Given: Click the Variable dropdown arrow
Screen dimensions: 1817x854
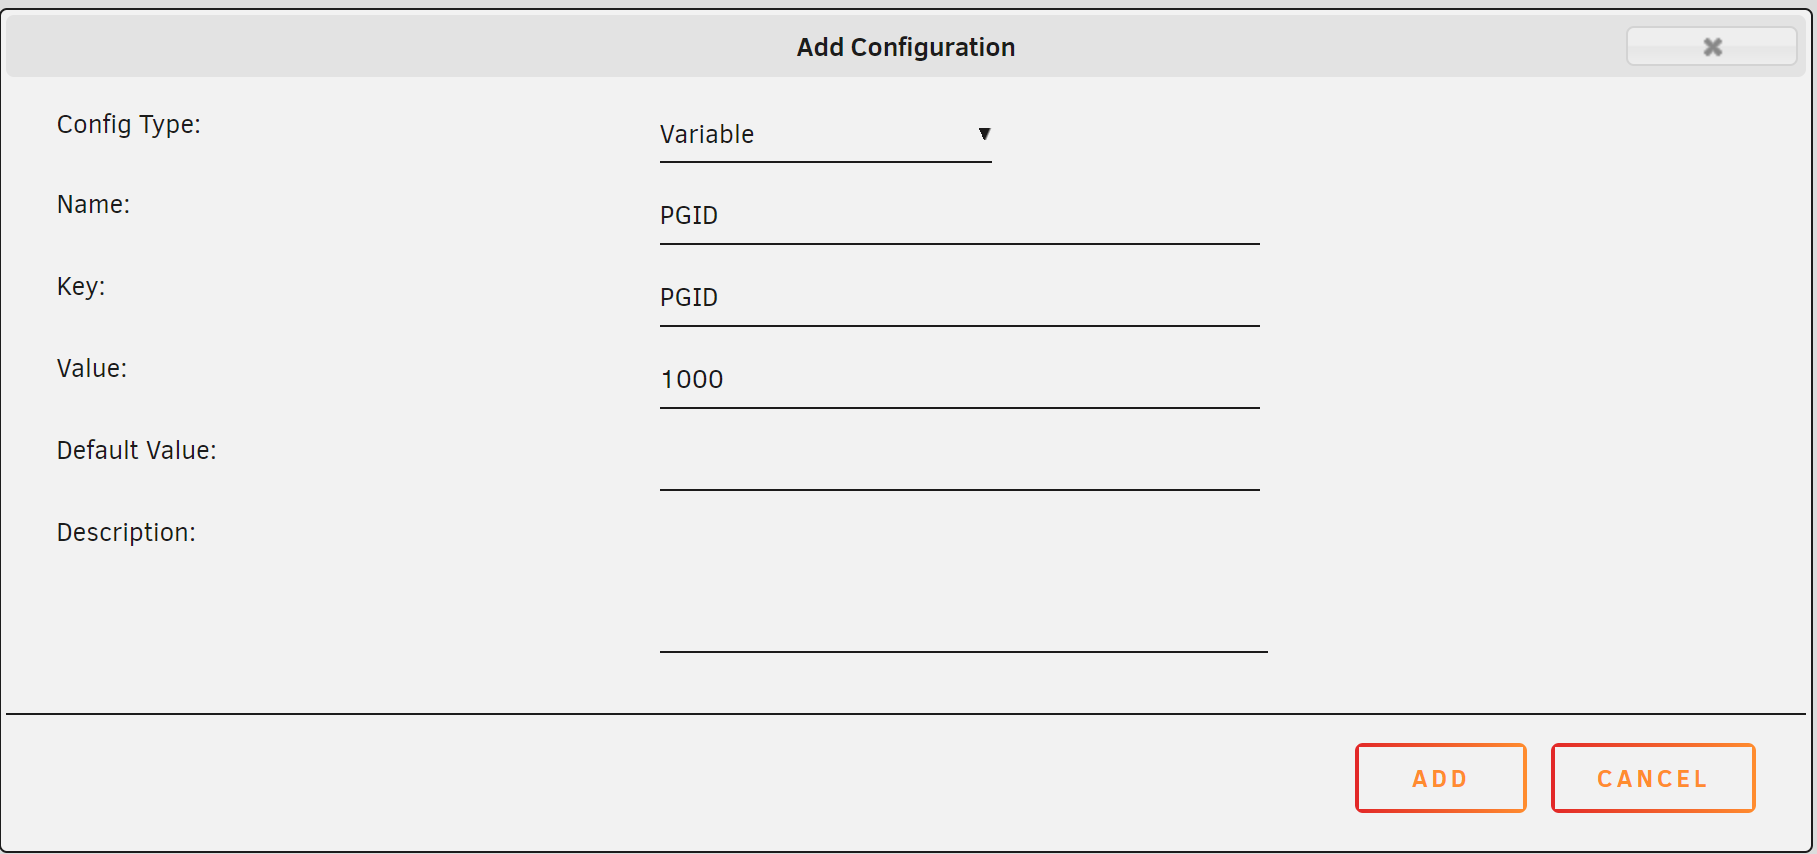Looking at the screenshot, I should point(984,134).
